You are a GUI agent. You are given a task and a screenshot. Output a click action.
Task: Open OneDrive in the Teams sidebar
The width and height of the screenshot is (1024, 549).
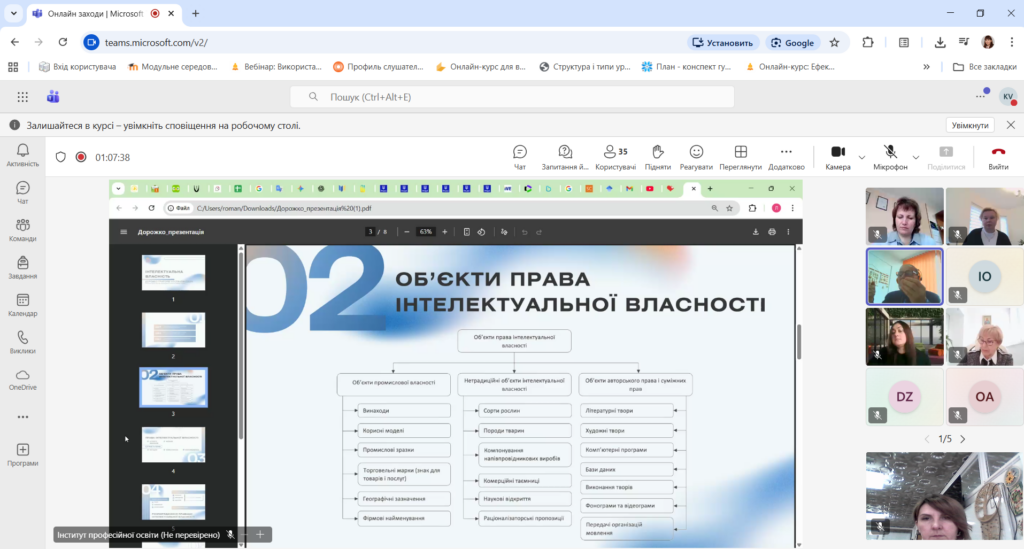click(x=22, y=379)
